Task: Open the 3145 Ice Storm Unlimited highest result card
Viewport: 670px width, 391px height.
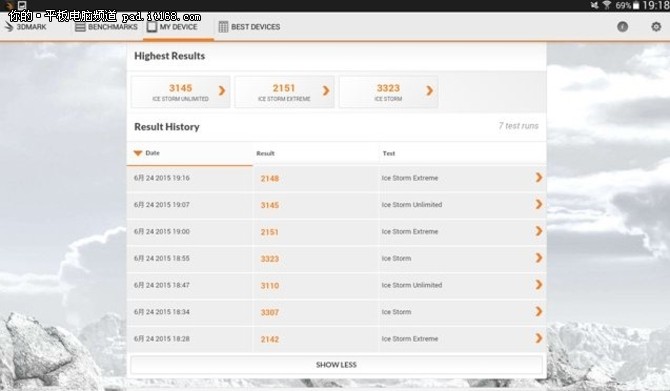Action: (180, 92)
